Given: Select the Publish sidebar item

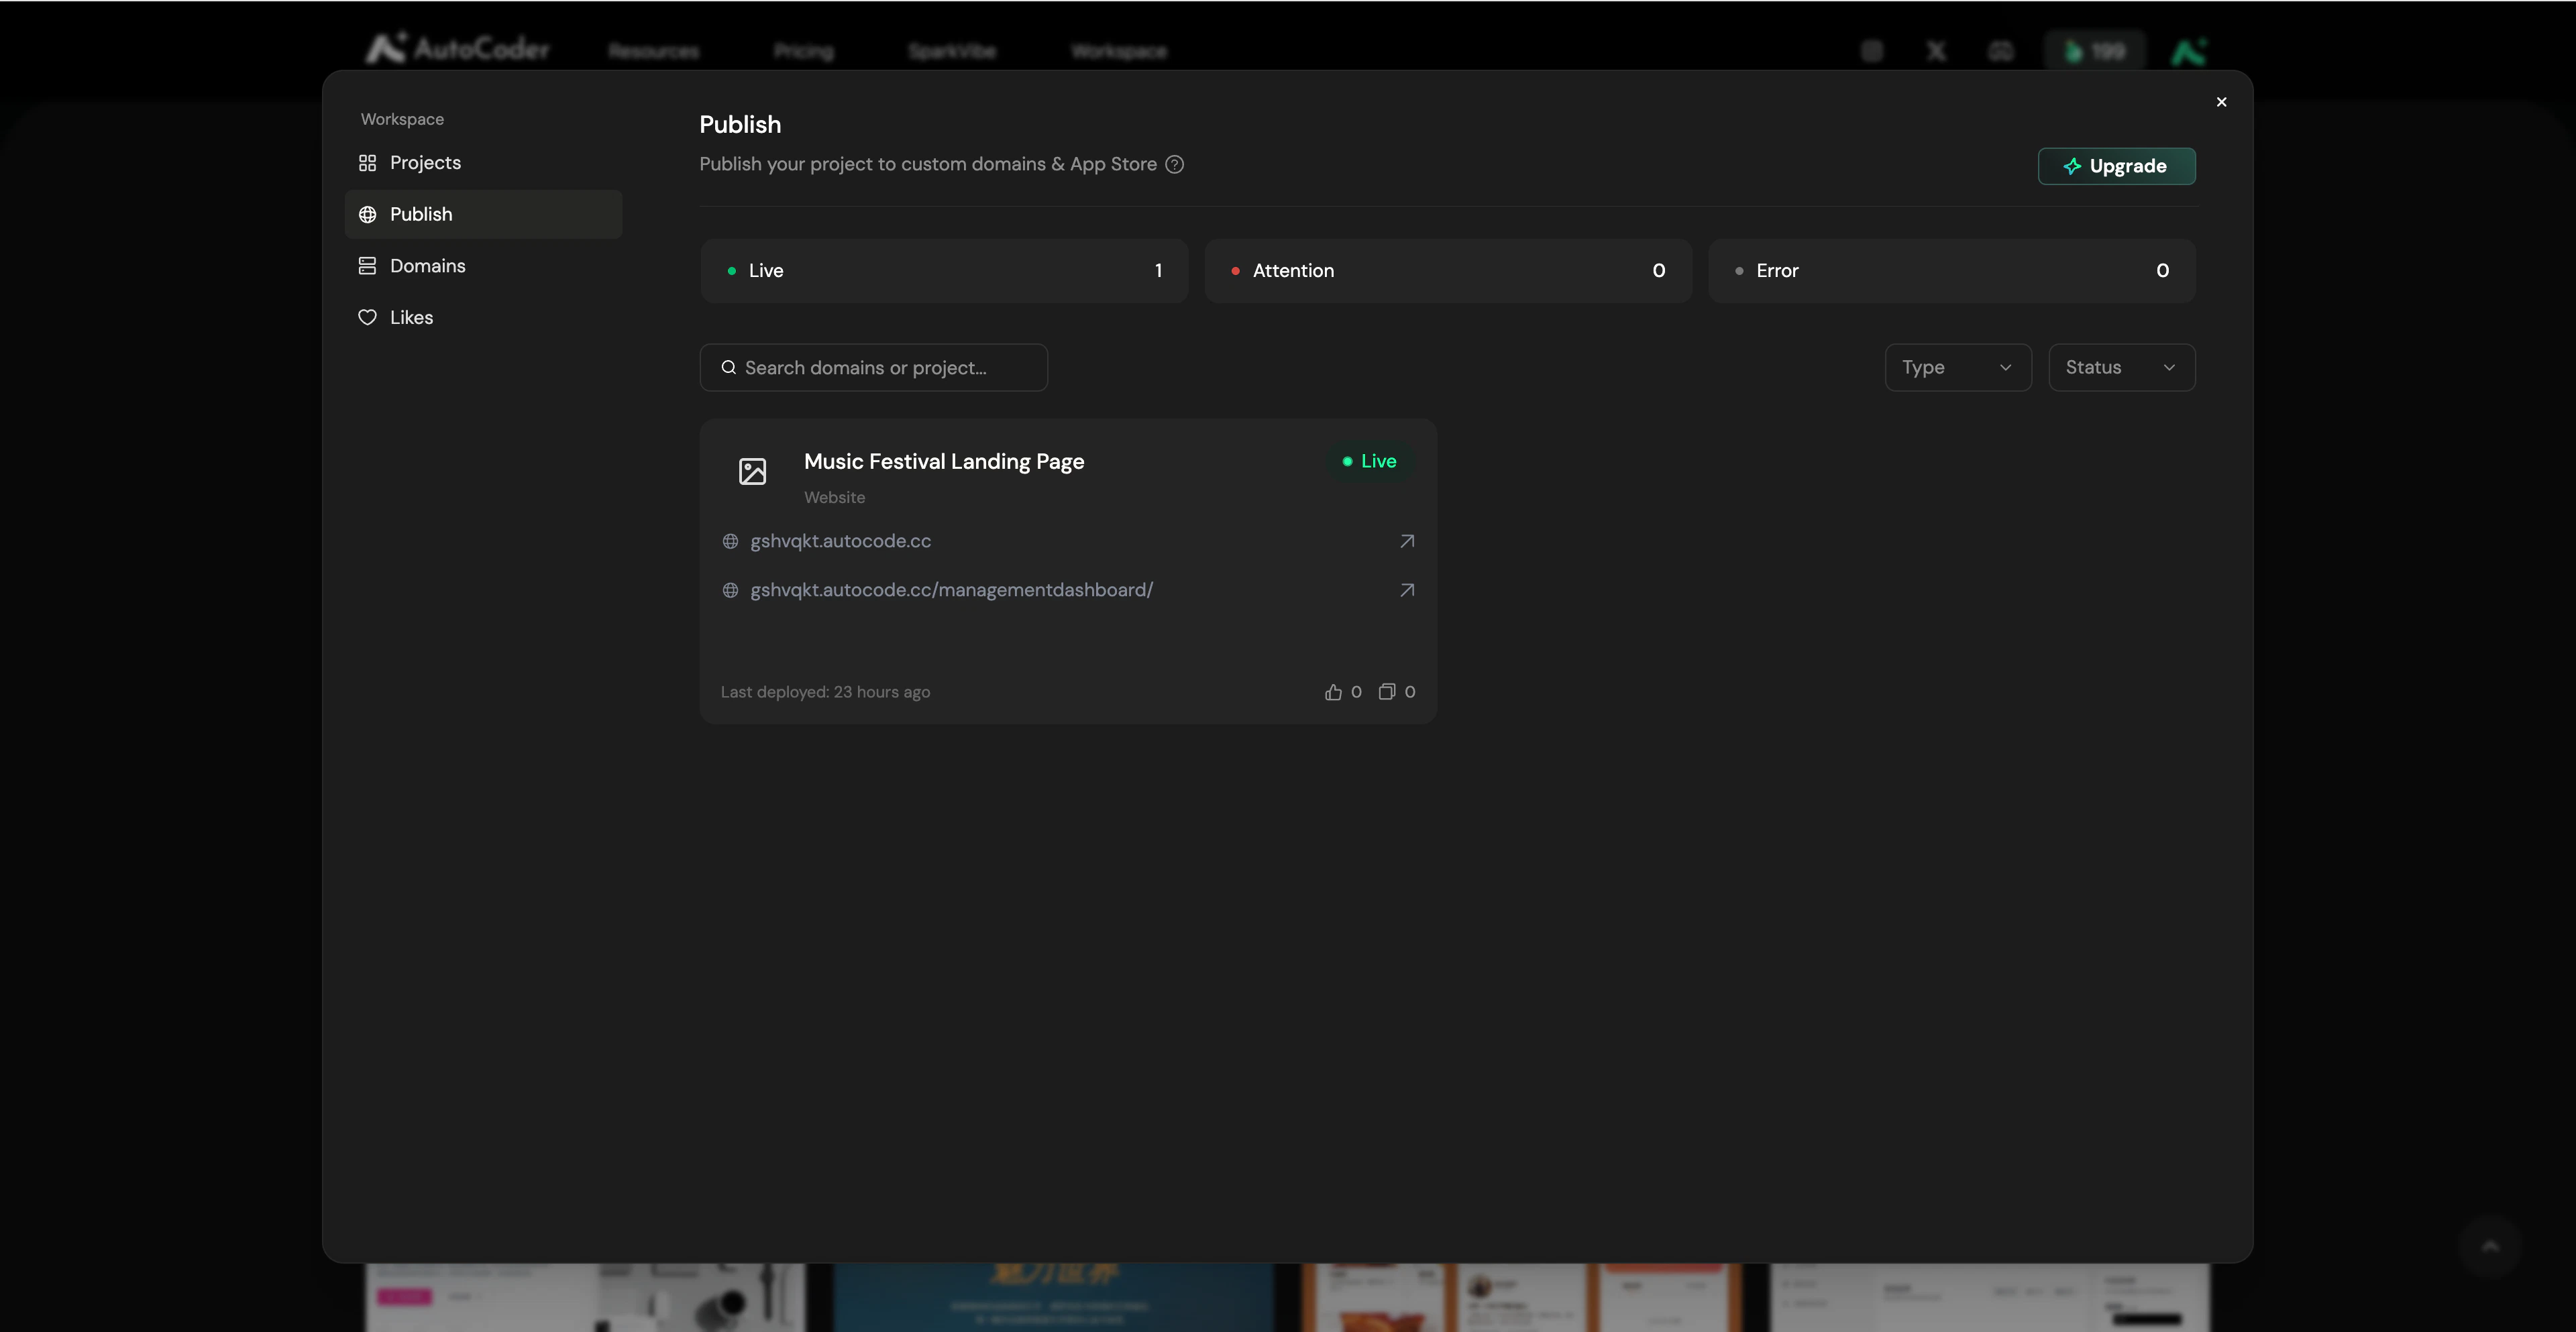Looking at the screenshot, I should pos(421,214).
